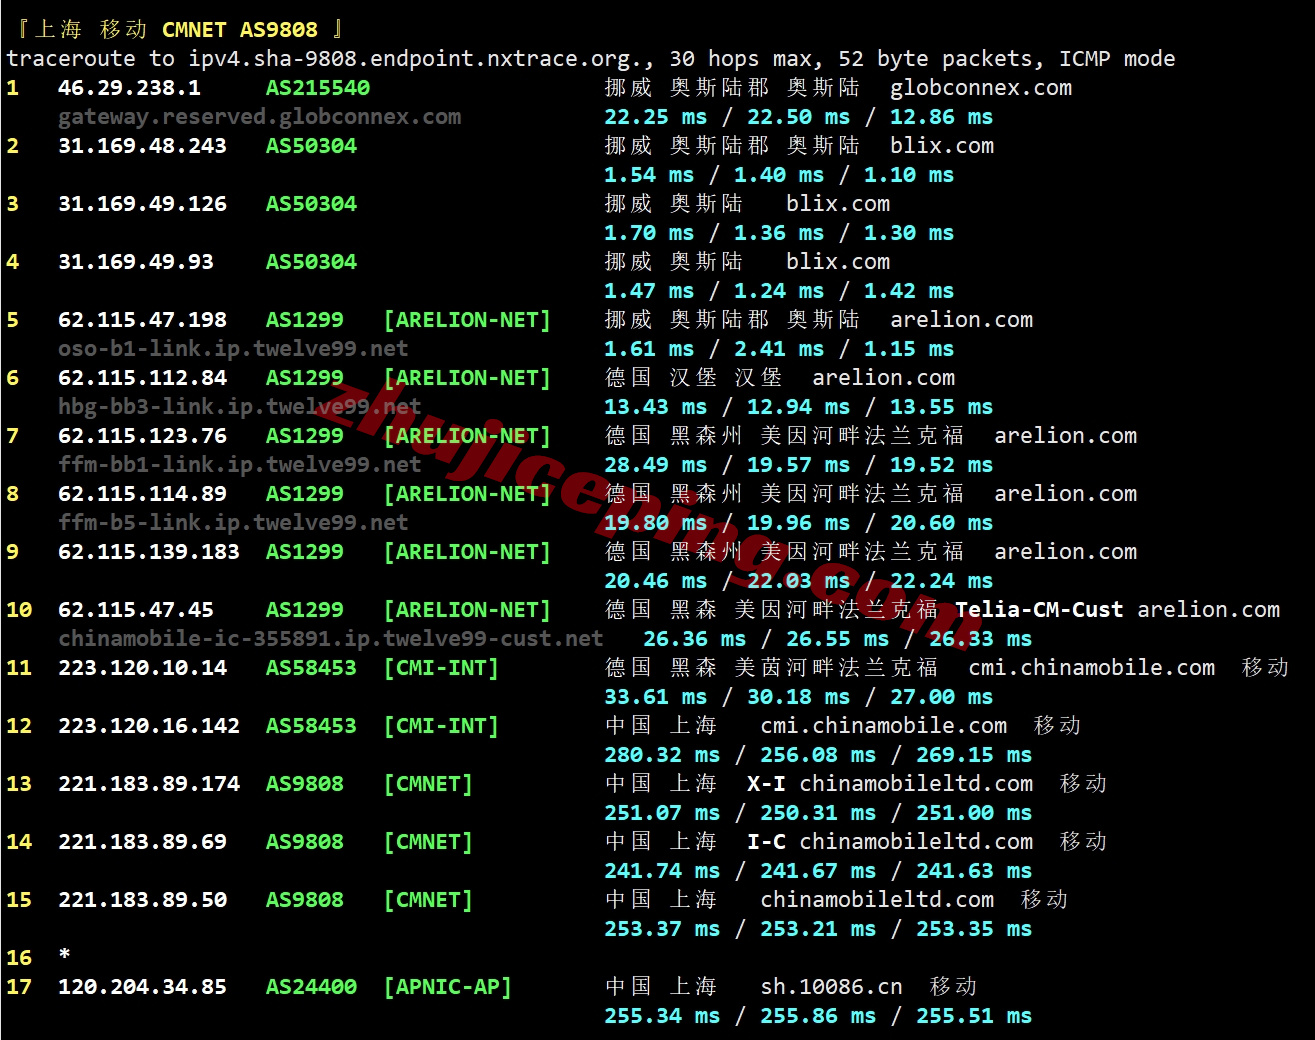Click IP 62.115.139.183

[x=148, y=552]
